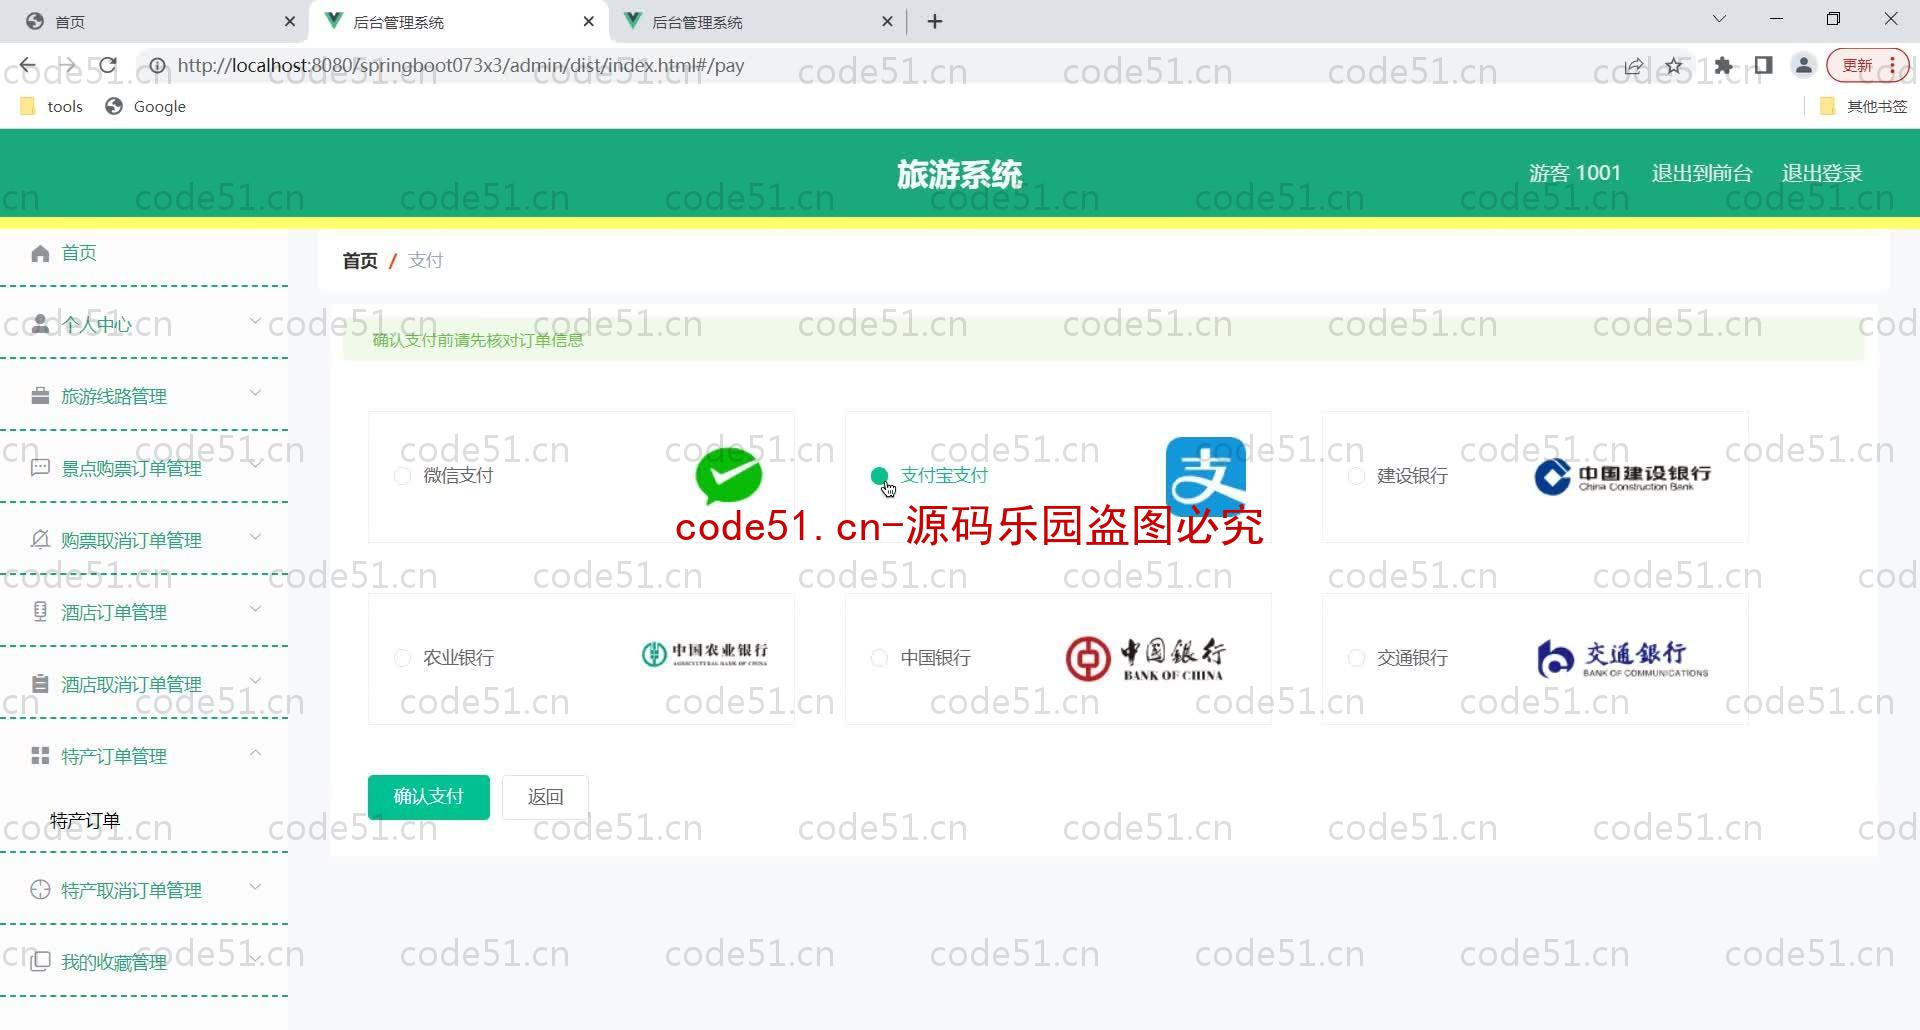Image resolution: width=1920 pixels, height=1030 pixels.
Task: Select the 微信支付 radio option
Action: coord(402,477)
